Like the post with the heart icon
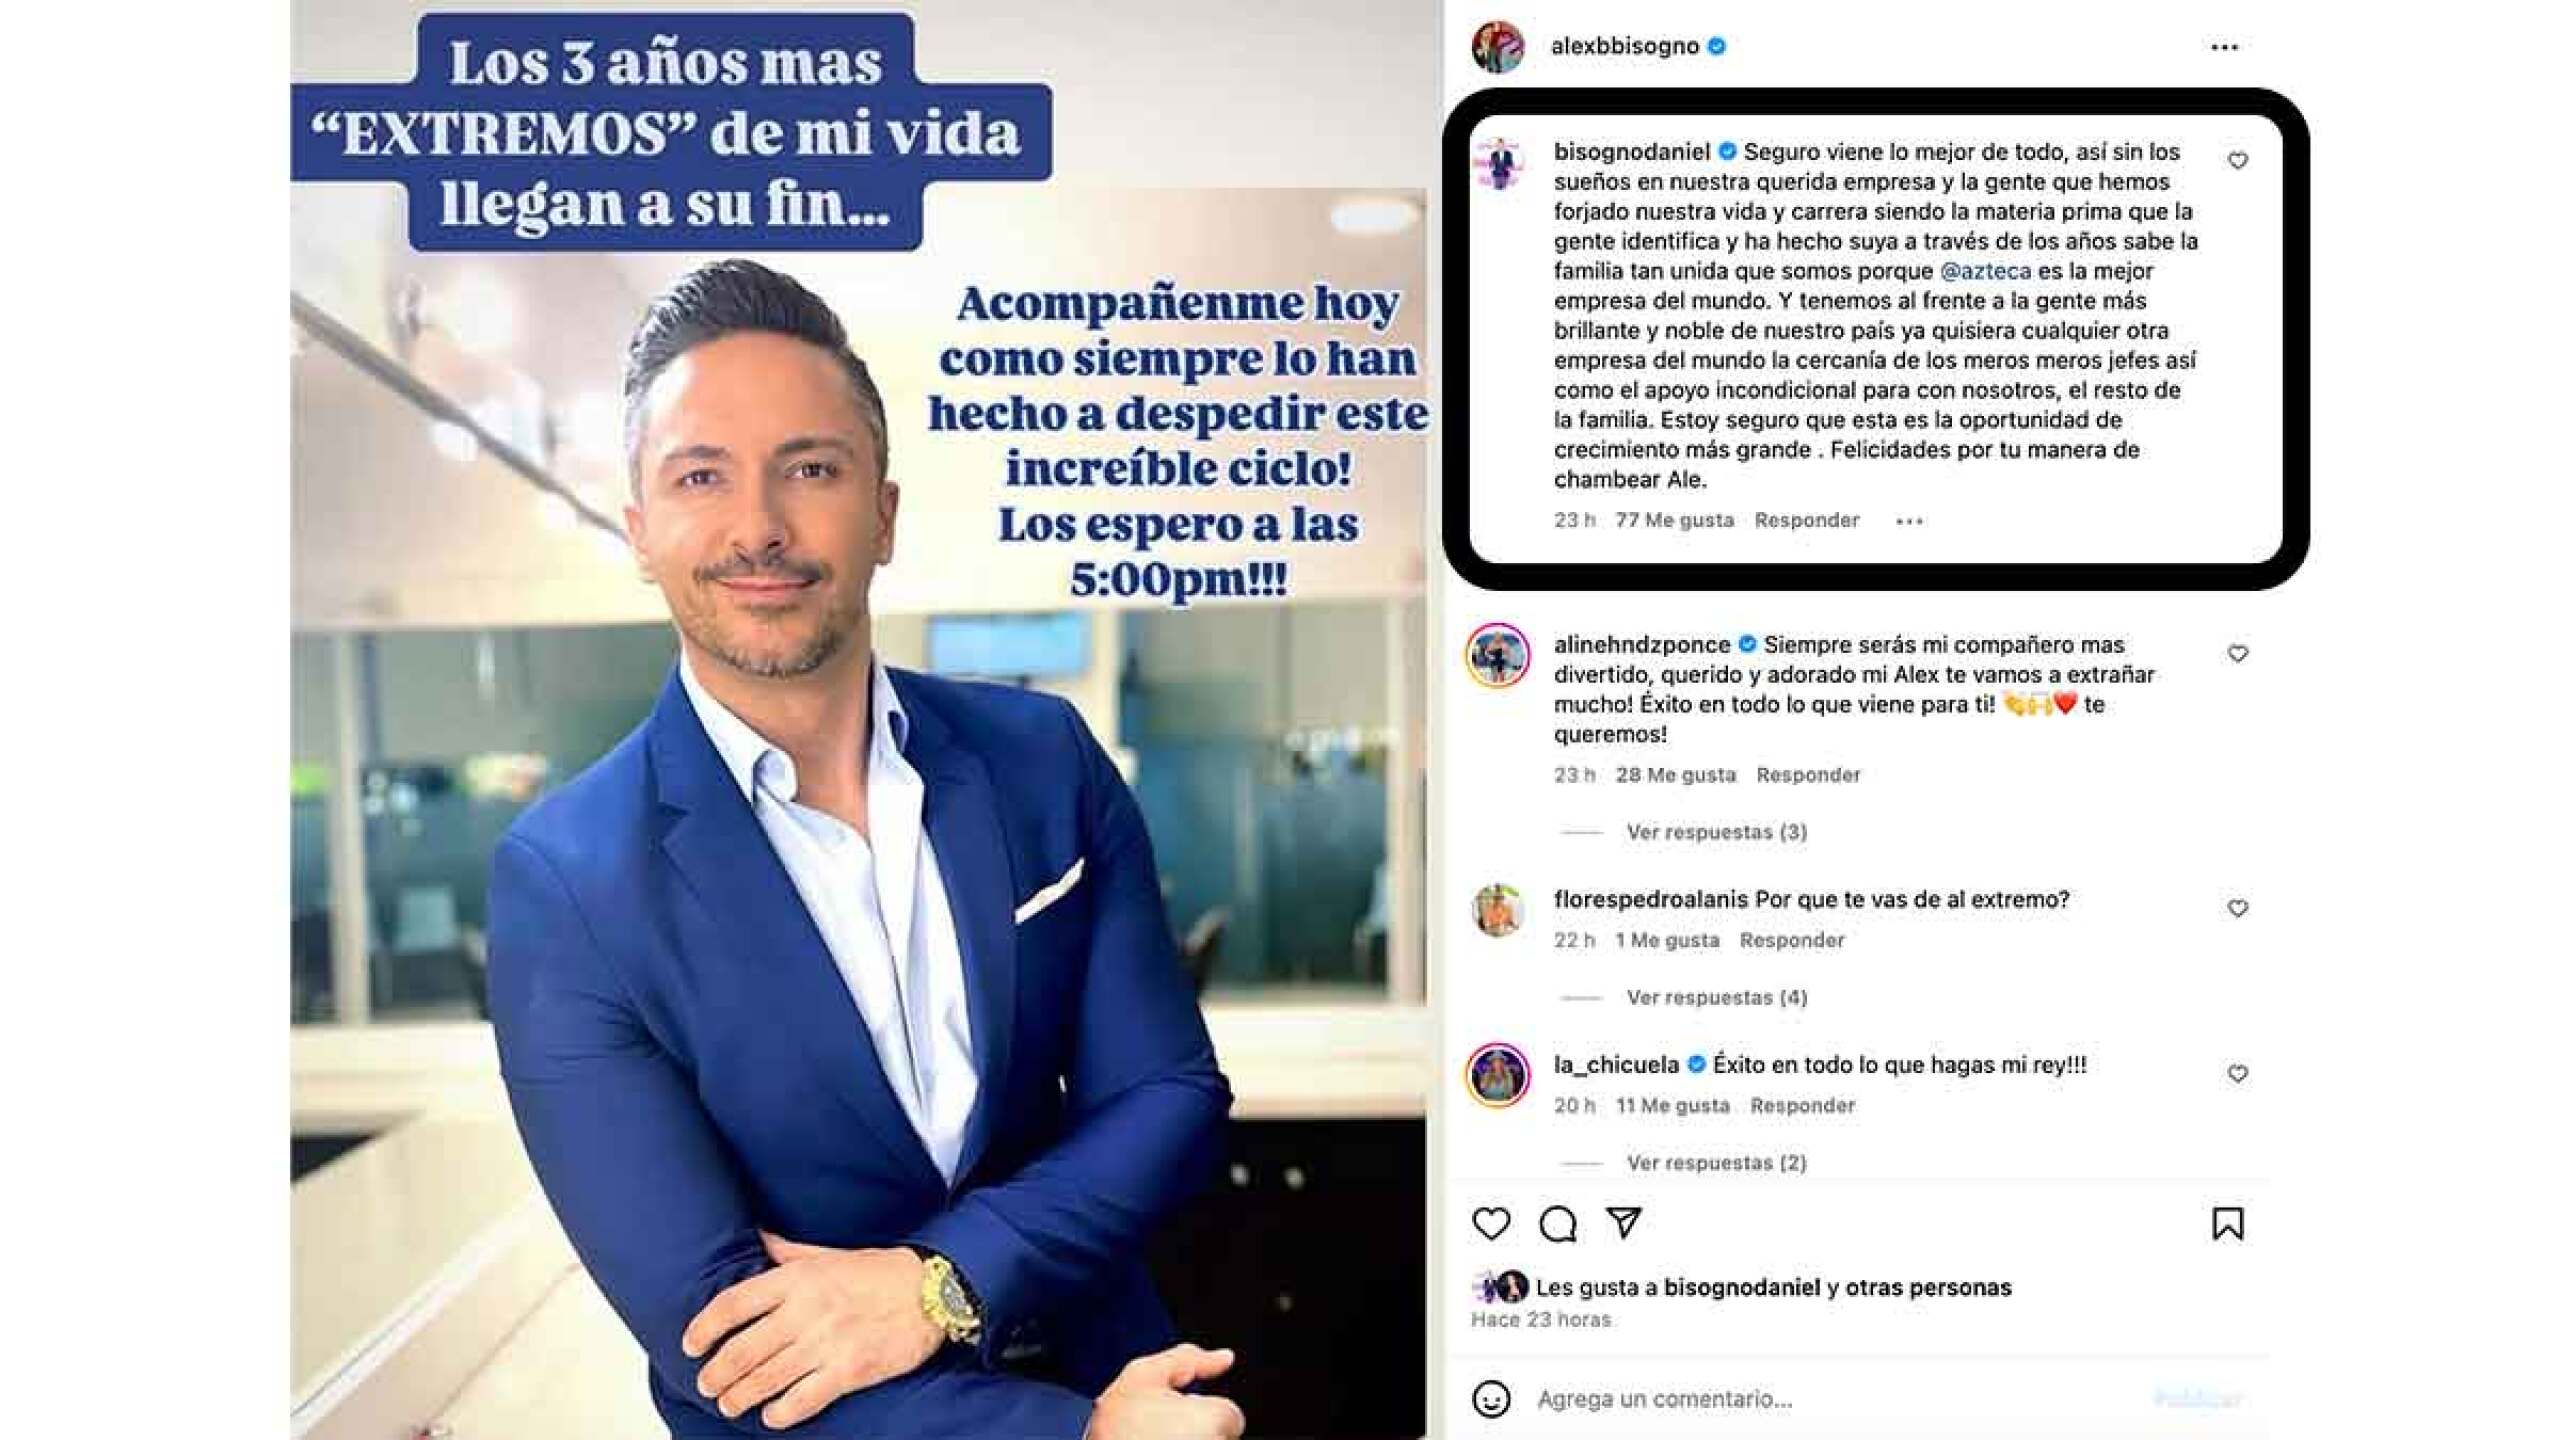This screenshot has width=2560, height=1440. click(x=1491, y=1224)
